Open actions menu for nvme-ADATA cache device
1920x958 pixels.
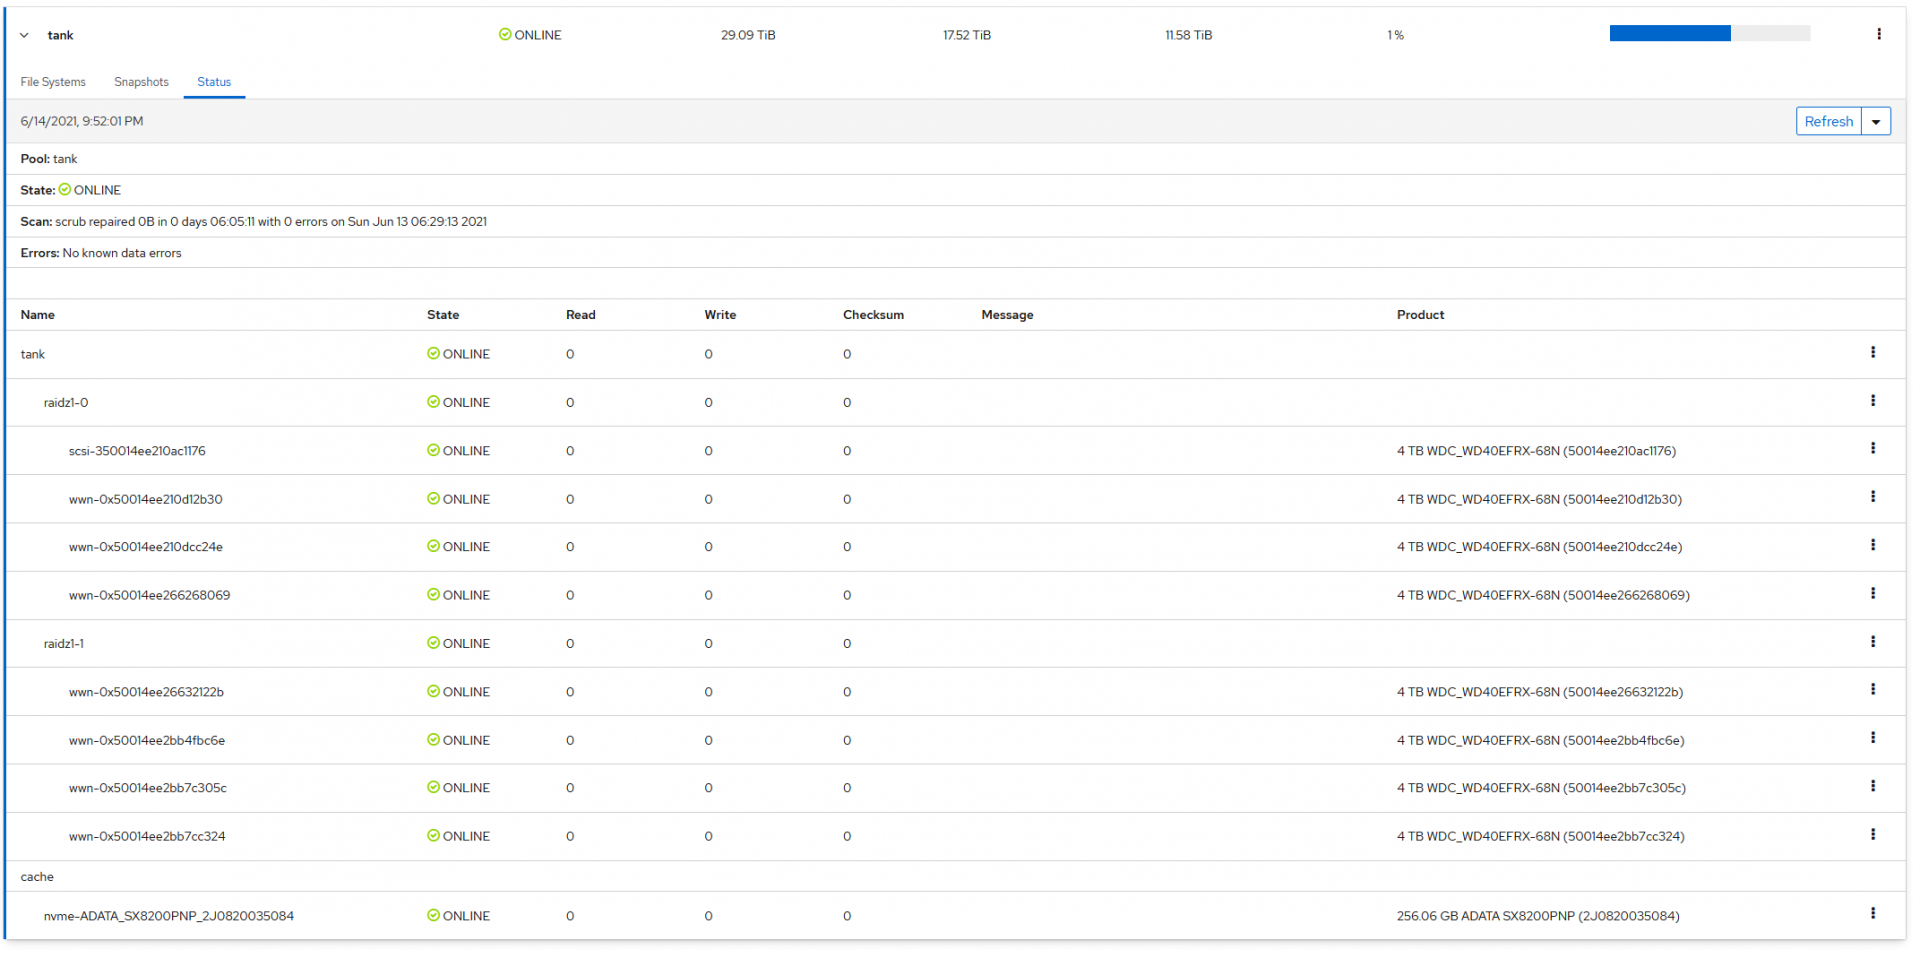1873,914
